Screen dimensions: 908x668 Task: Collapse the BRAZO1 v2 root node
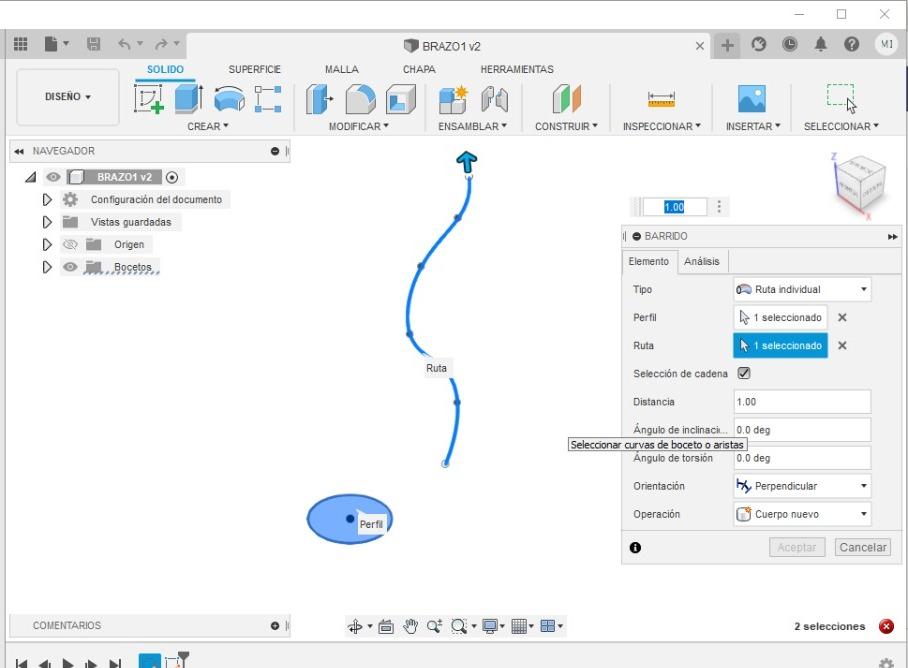click(x=31, y=177)
